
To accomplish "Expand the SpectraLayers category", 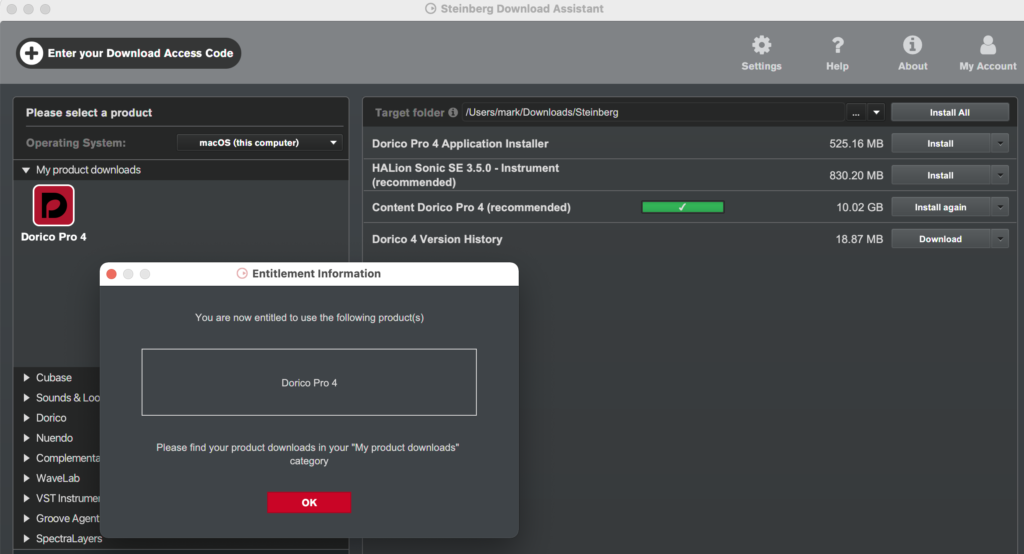I will [x=26, y=538].
